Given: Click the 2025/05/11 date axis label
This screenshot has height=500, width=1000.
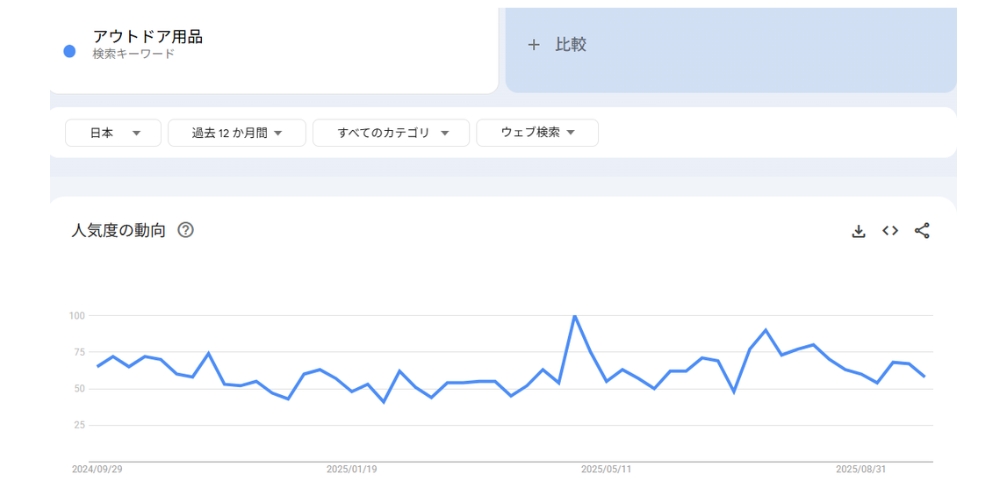Looking at the screenshot, I should pos(607,468).
